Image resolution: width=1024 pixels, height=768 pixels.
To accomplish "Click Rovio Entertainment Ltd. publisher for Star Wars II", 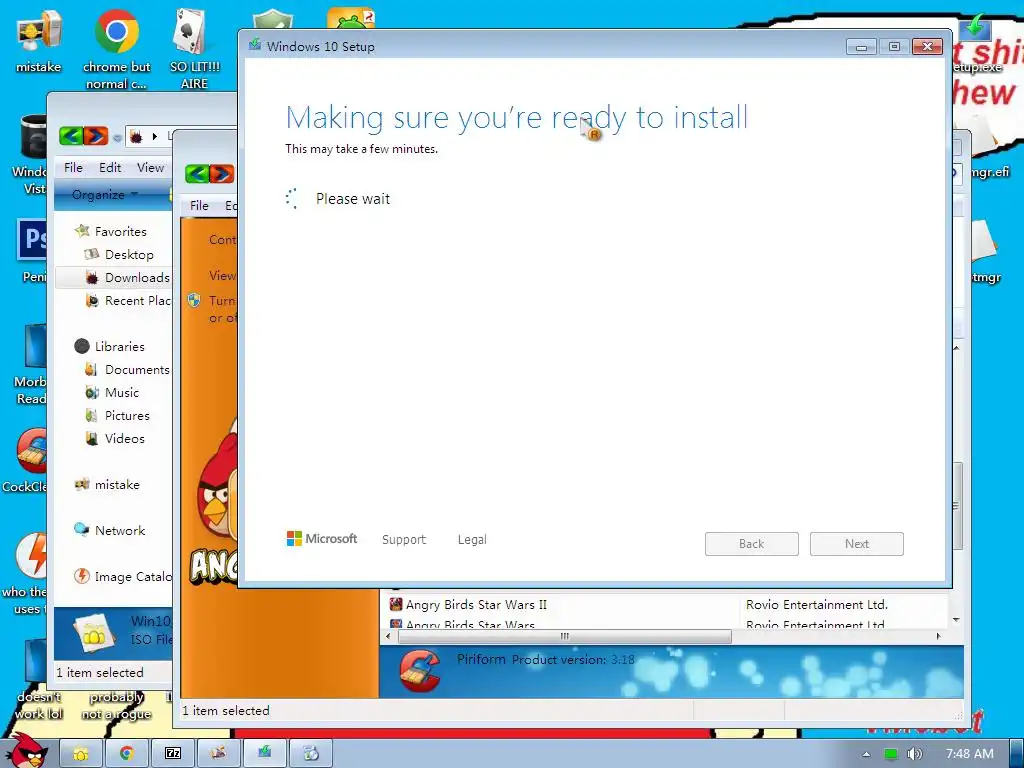I will (817, 605).
